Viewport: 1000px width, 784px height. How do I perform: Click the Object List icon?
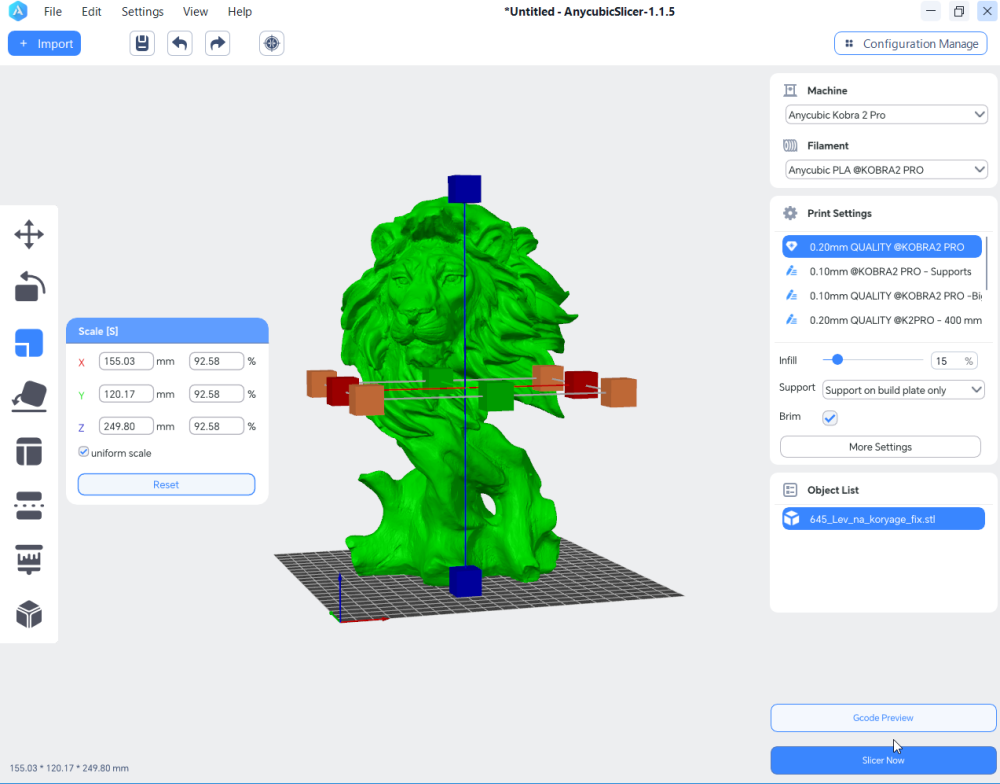(x=790, y=490)
